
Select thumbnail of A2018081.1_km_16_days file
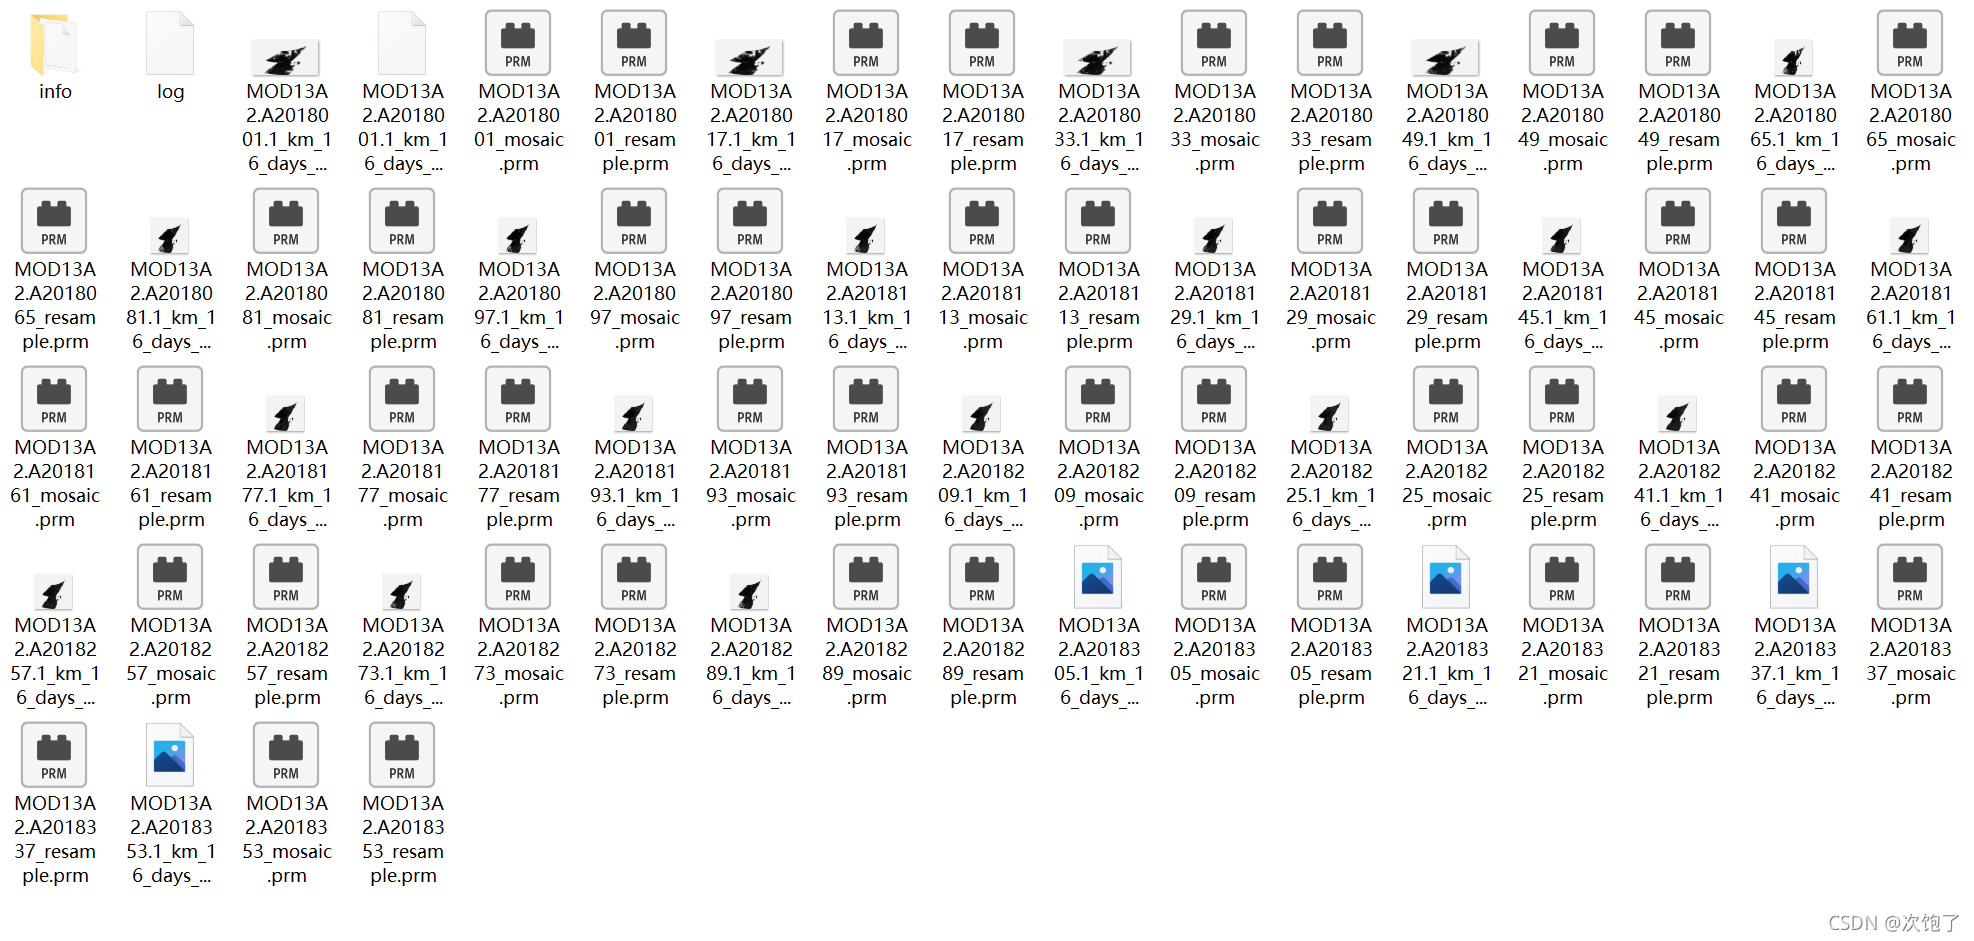coord(170,236)
